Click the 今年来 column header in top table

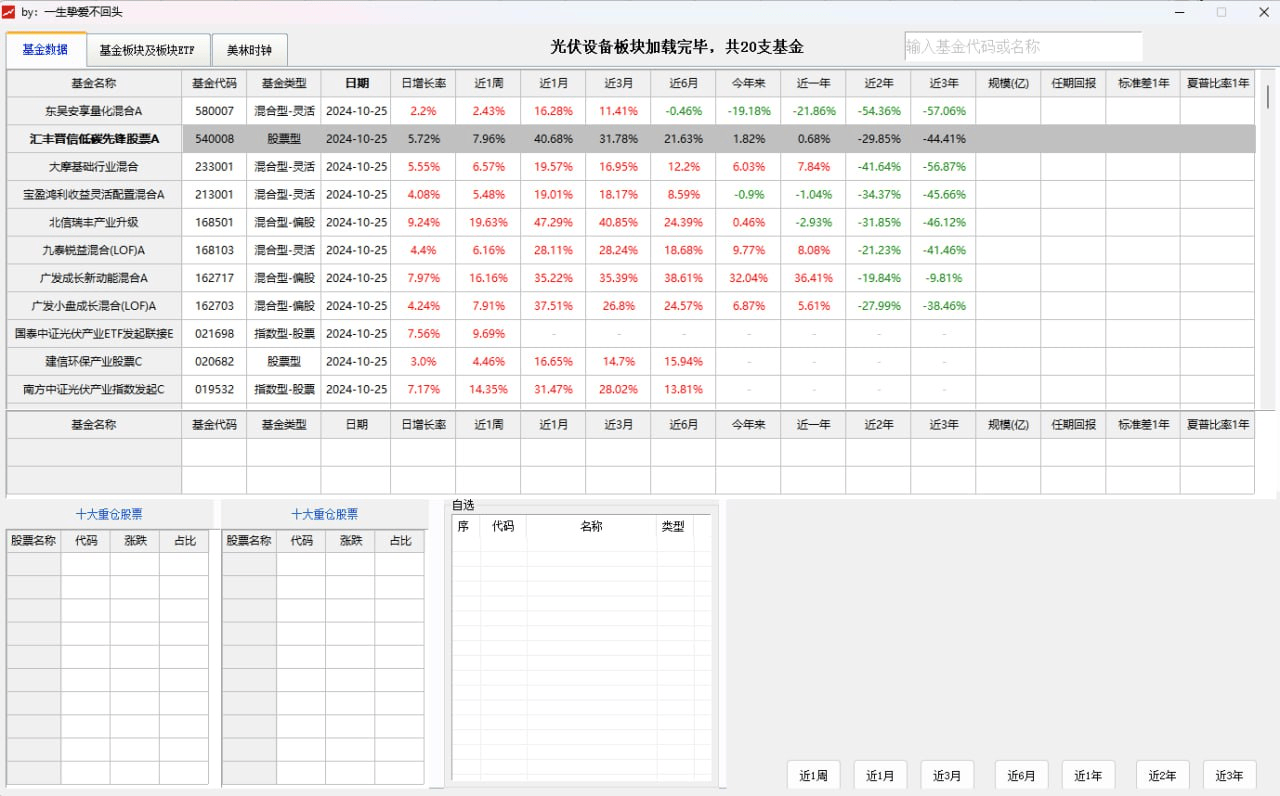click(748, 84)
